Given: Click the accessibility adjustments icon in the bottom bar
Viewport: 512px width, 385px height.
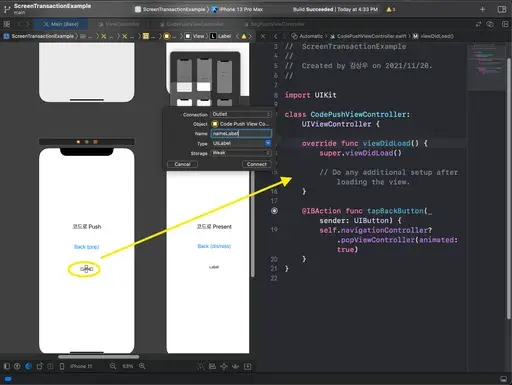Looking at the screenshot, I should 17,366.
